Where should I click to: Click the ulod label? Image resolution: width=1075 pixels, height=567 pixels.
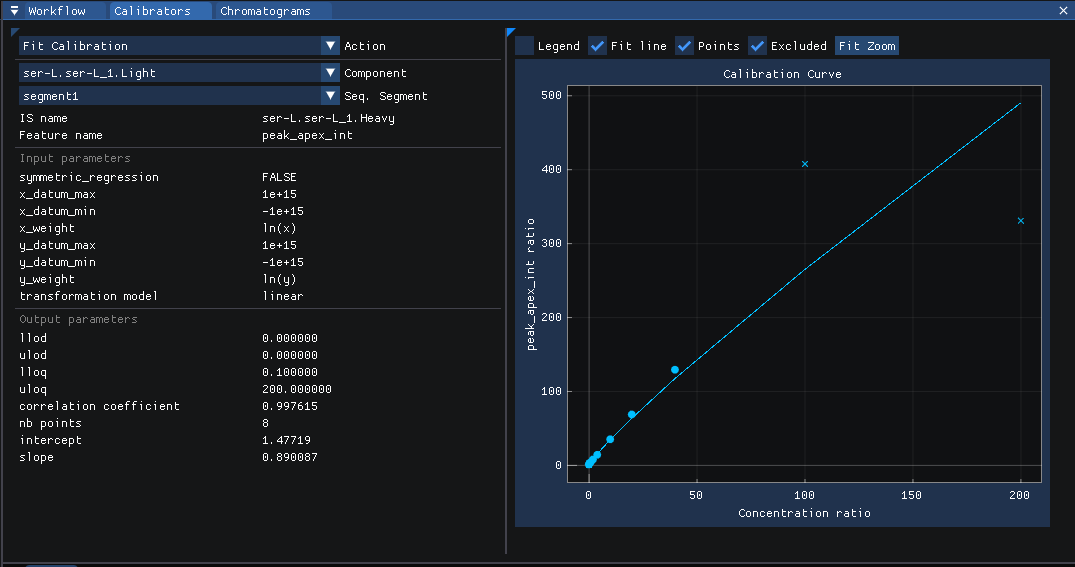pos(33,355)
